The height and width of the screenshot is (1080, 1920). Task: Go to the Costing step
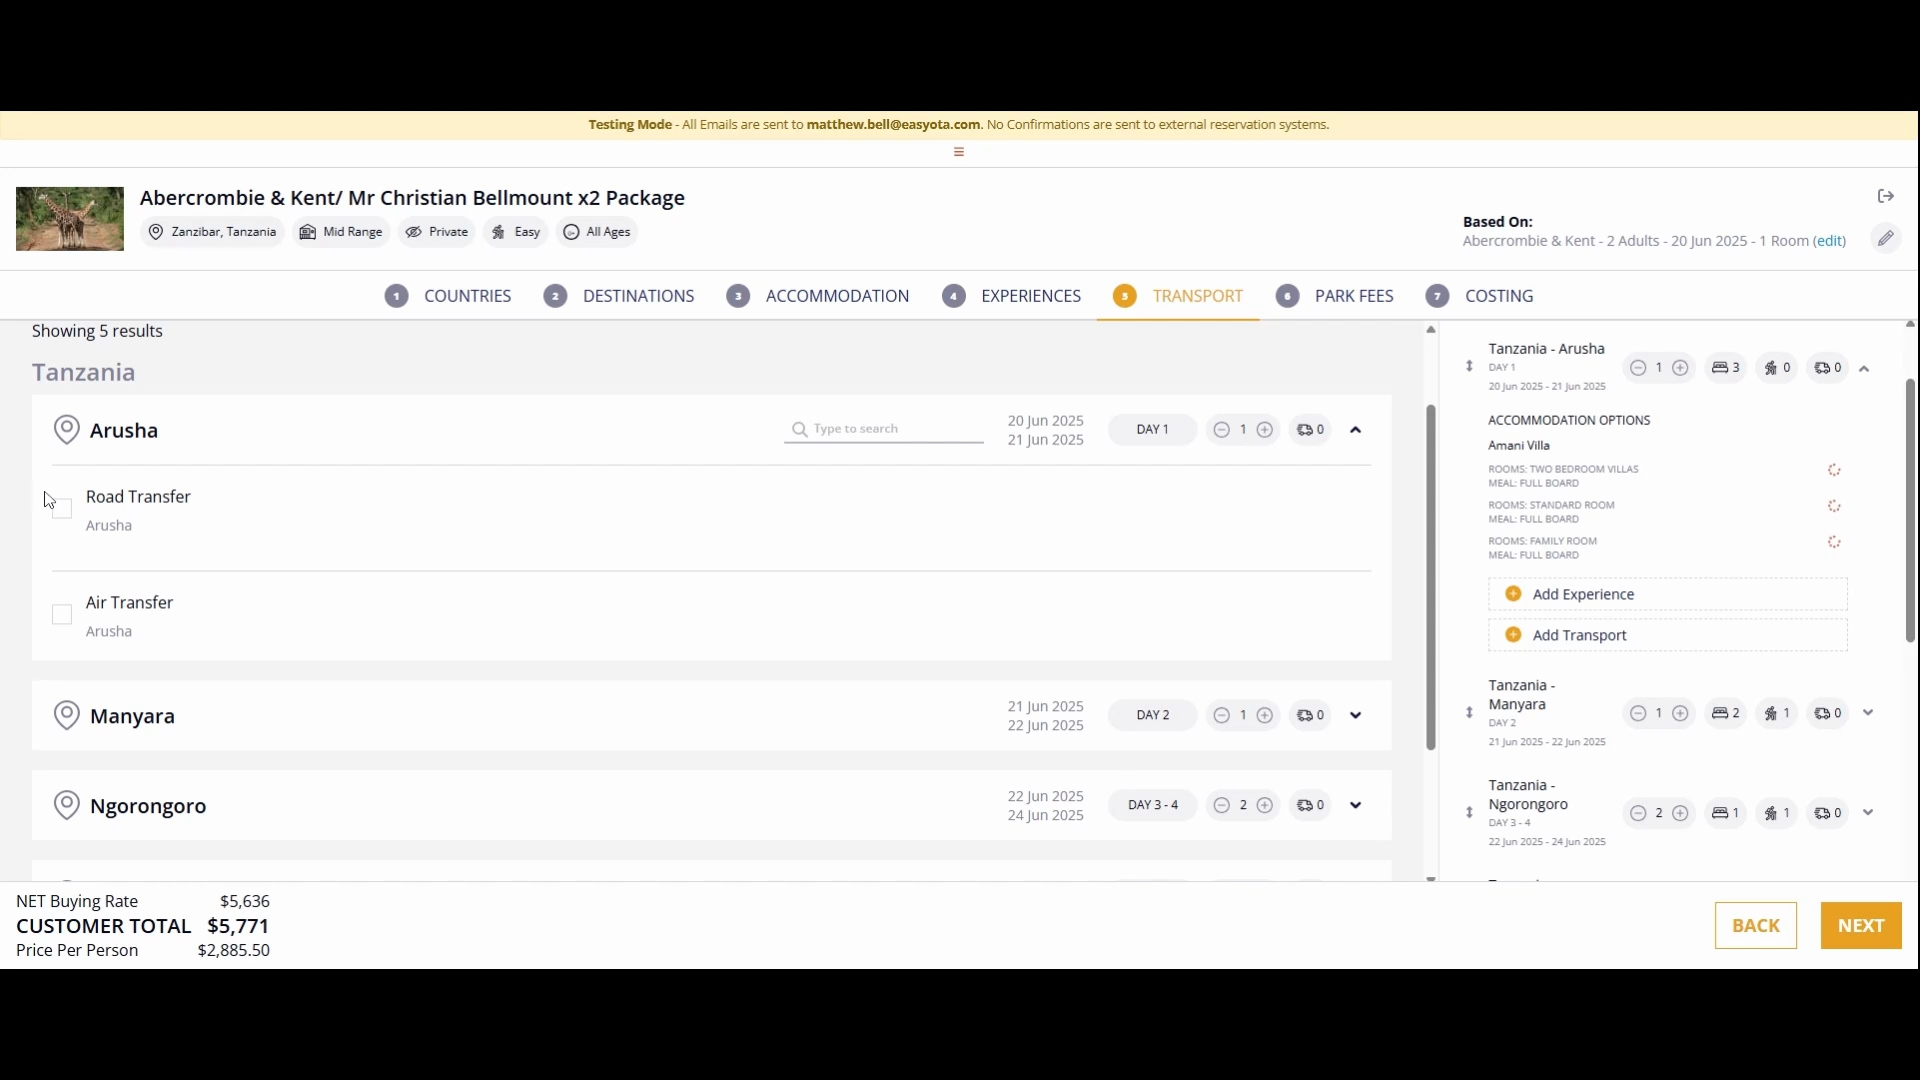[x=1480, y=296]
